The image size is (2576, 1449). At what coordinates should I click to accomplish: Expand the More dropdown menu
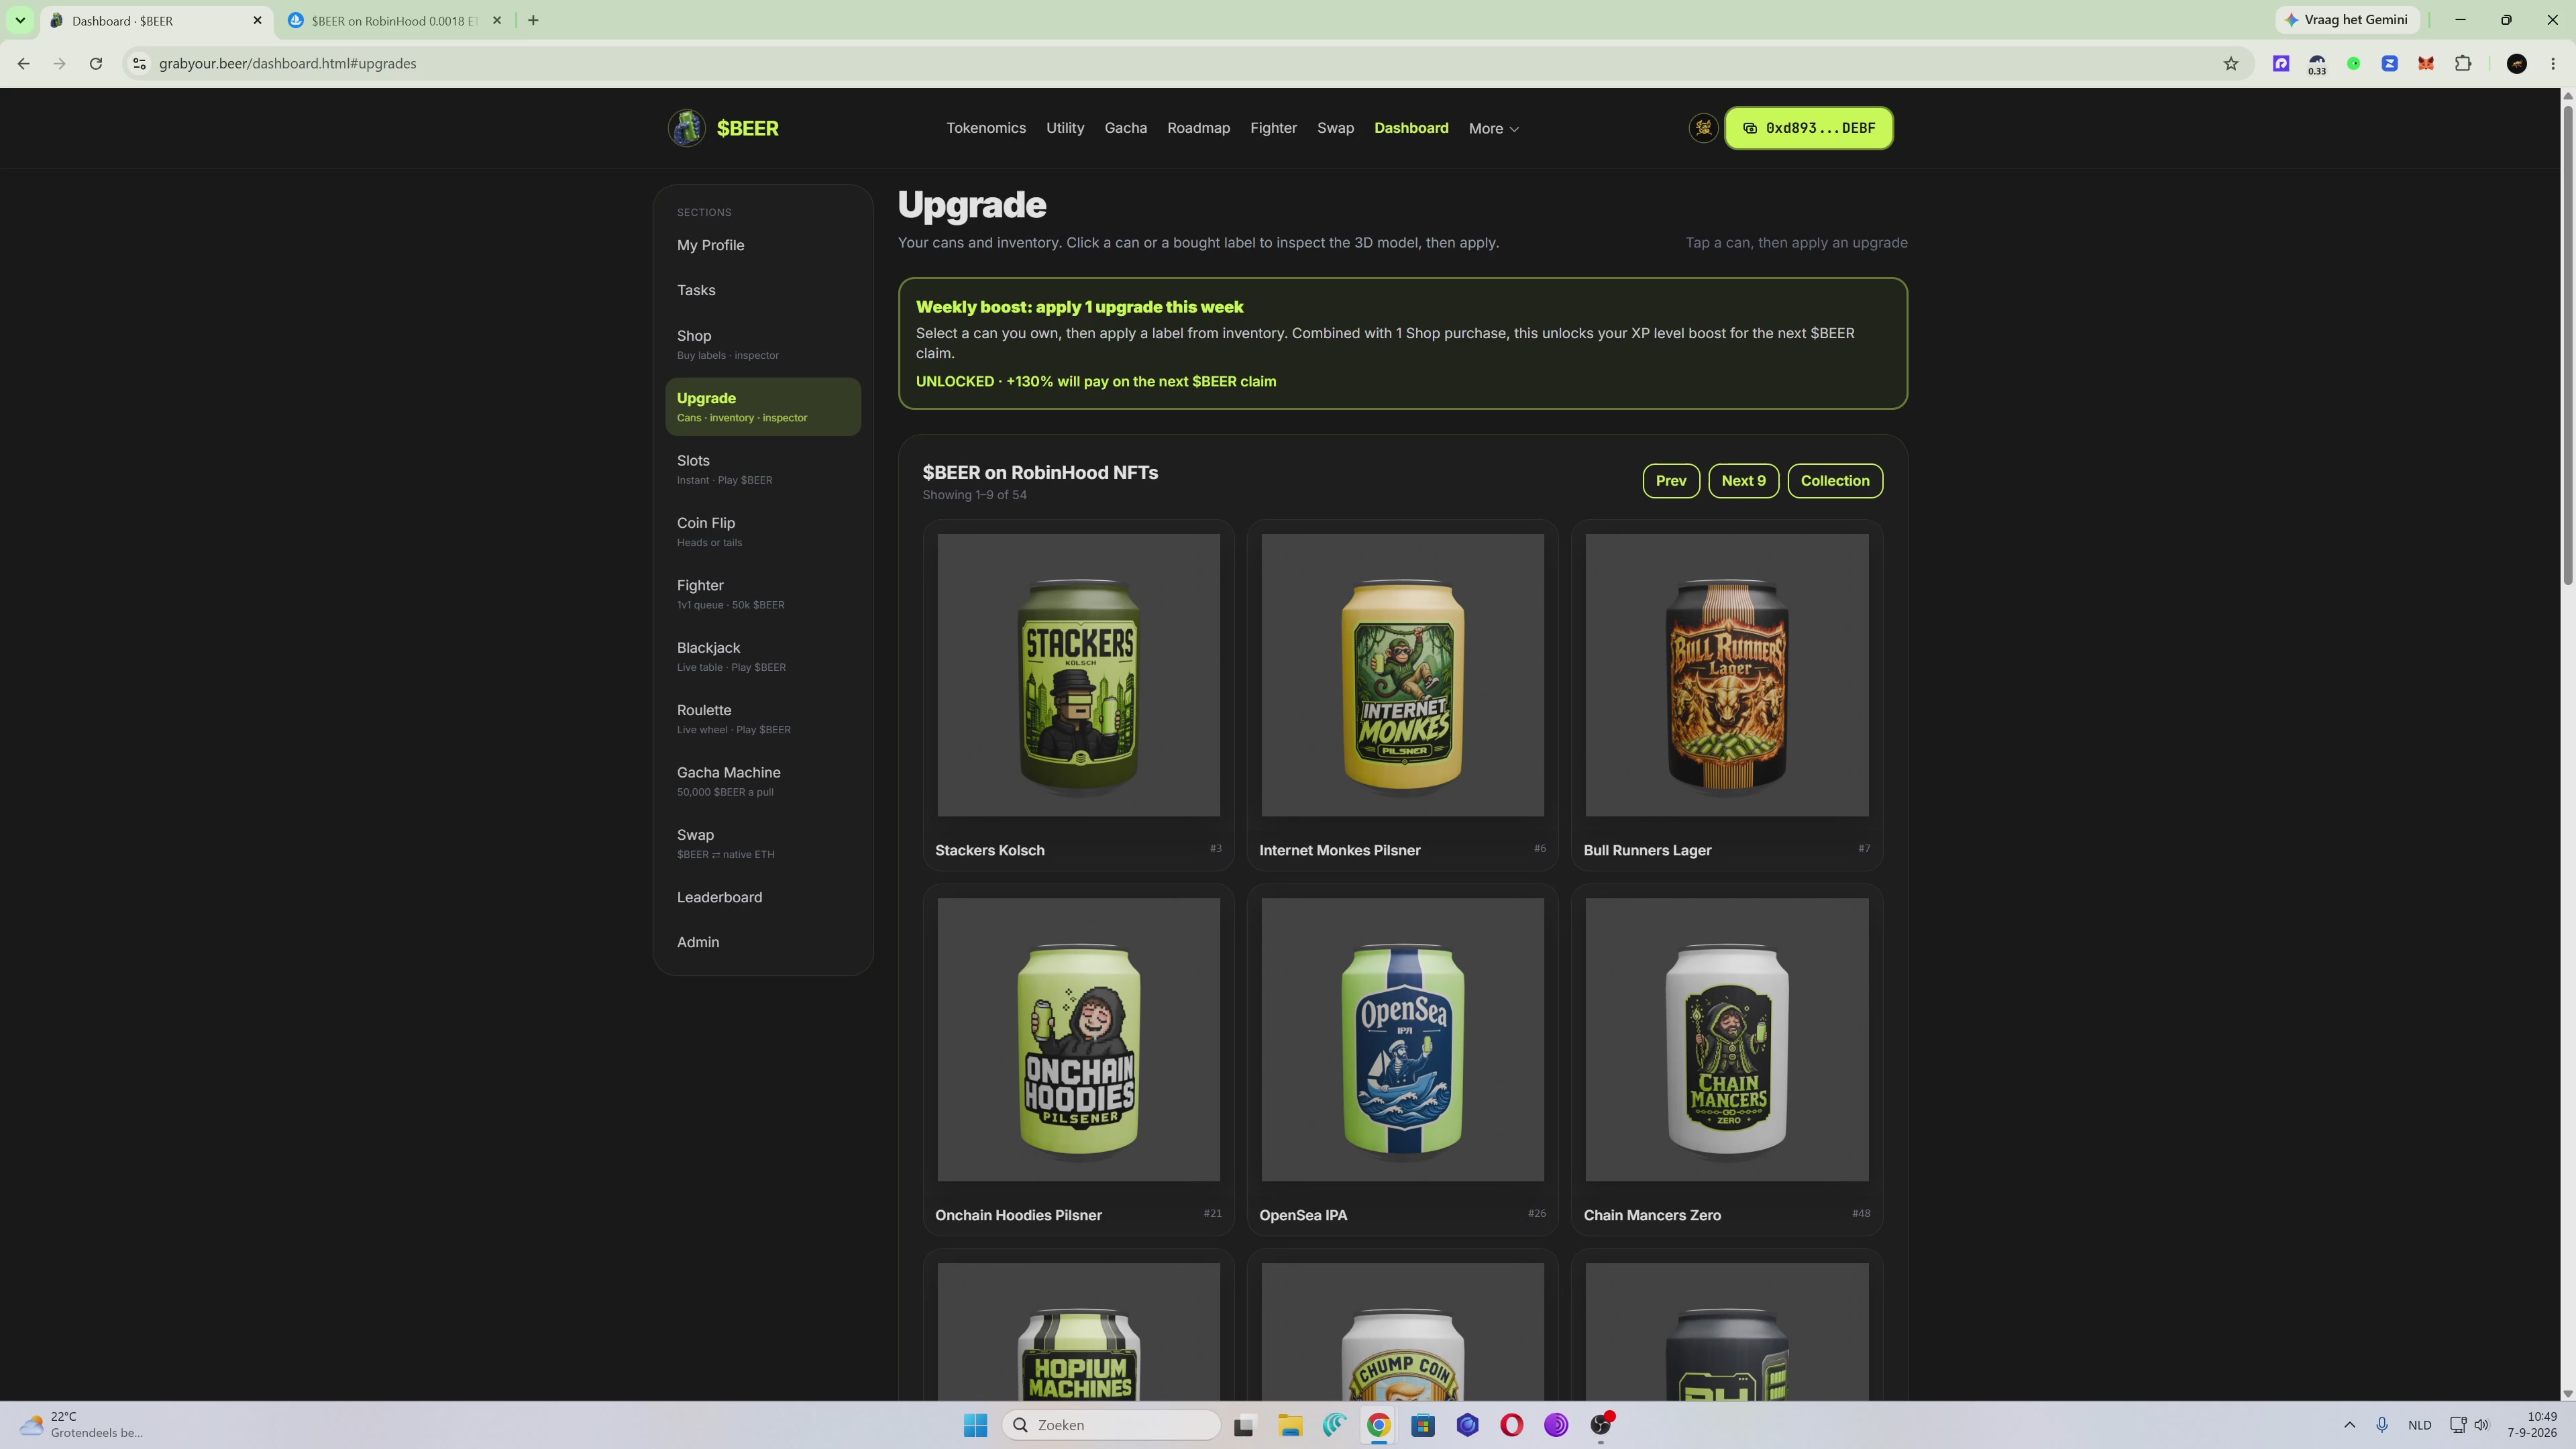point(1493,129)
